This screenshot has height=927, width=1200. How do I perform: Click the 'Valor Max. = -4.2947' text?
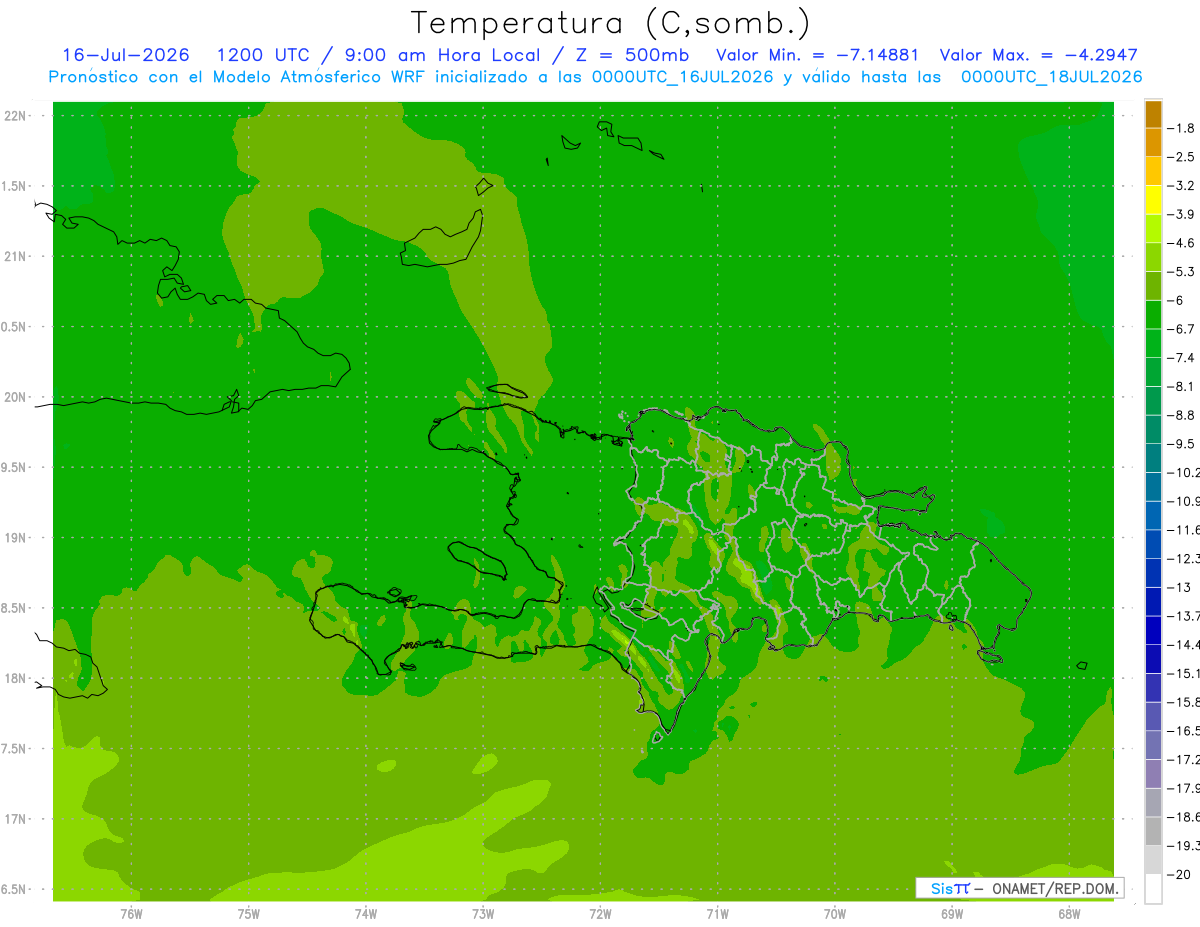click(1039, 55)
